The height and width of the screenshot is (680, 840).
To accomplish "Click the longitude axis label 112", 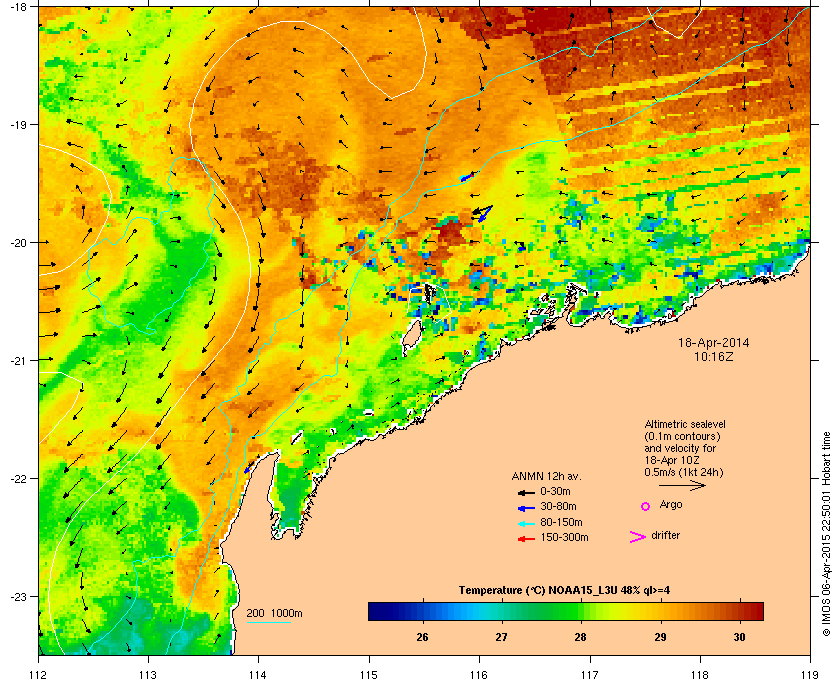I will tap(39, 675).
